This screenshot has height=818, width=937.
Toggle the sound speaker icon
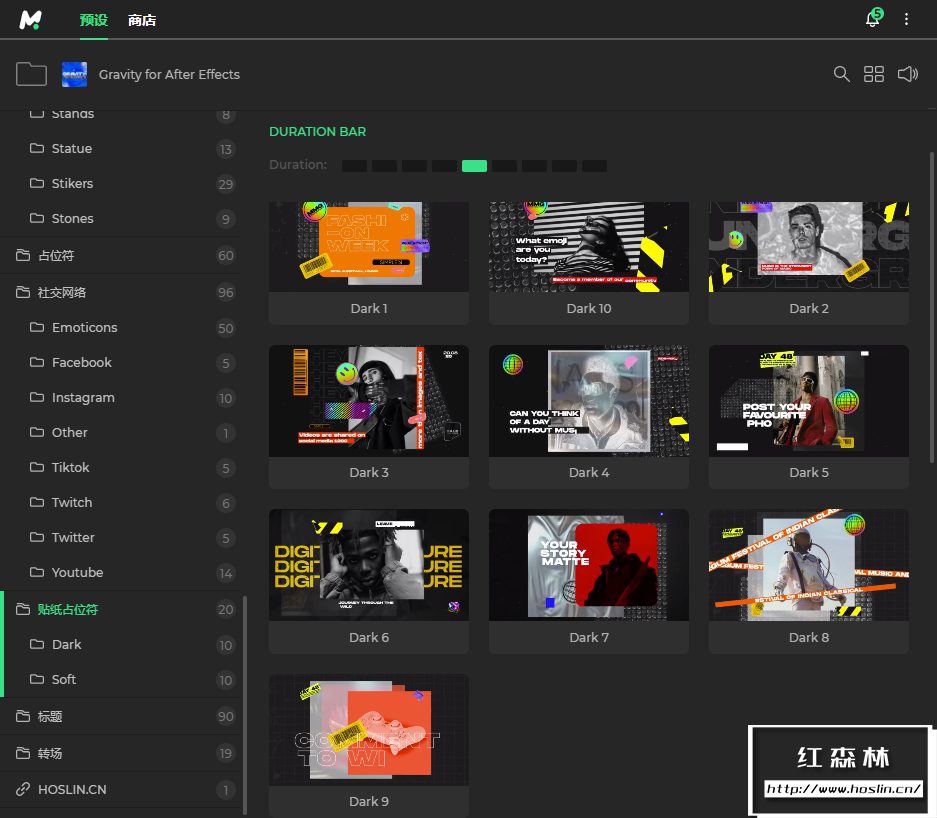907,74
